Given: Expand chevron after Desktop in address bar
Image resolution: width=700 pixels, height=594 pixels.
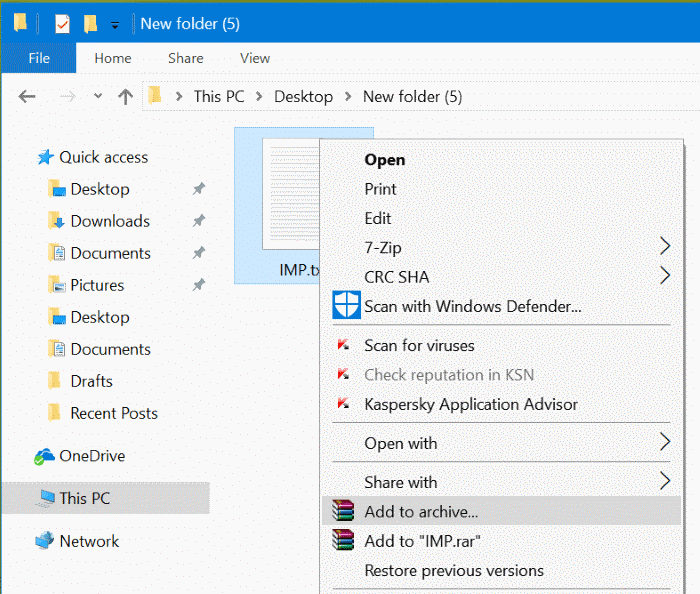Looking at the screenshot, I should [x=348, y=96].
